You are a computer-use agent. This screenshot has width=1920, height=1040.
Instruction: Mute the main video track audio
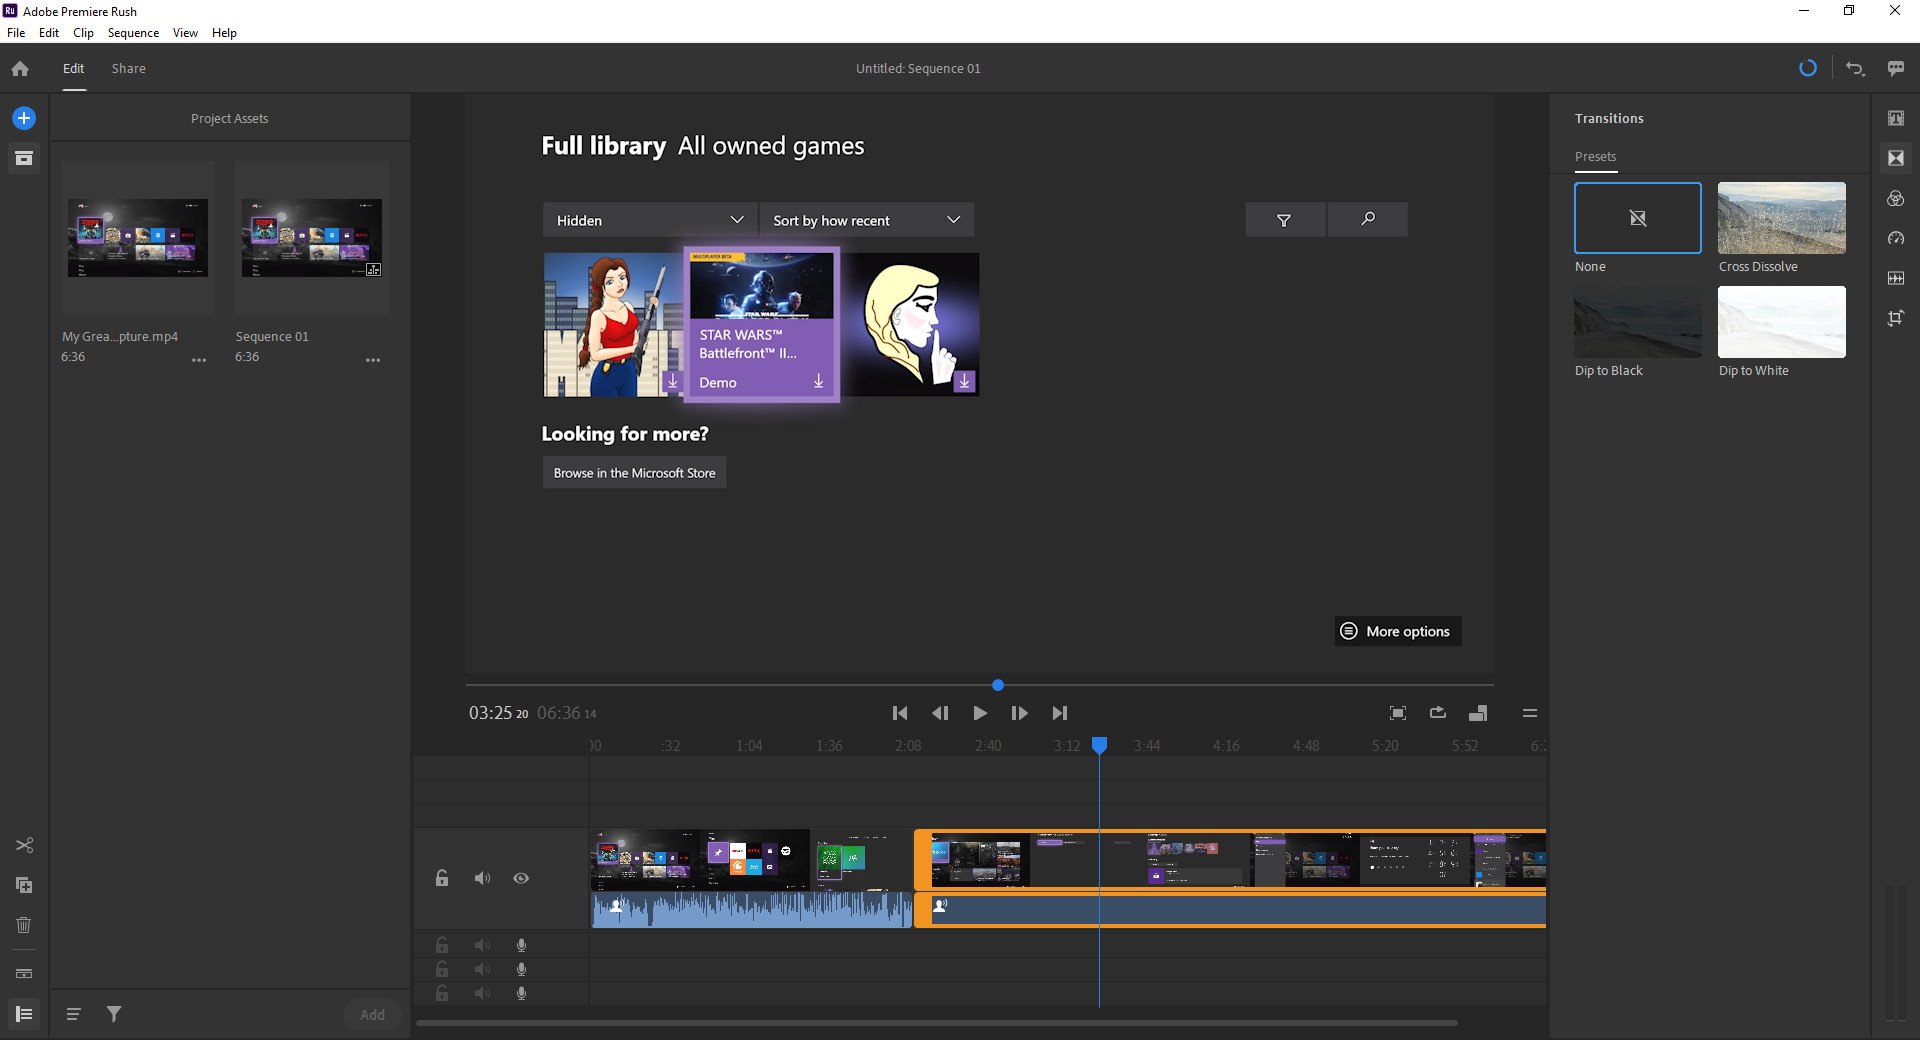[x=482, y=878]
